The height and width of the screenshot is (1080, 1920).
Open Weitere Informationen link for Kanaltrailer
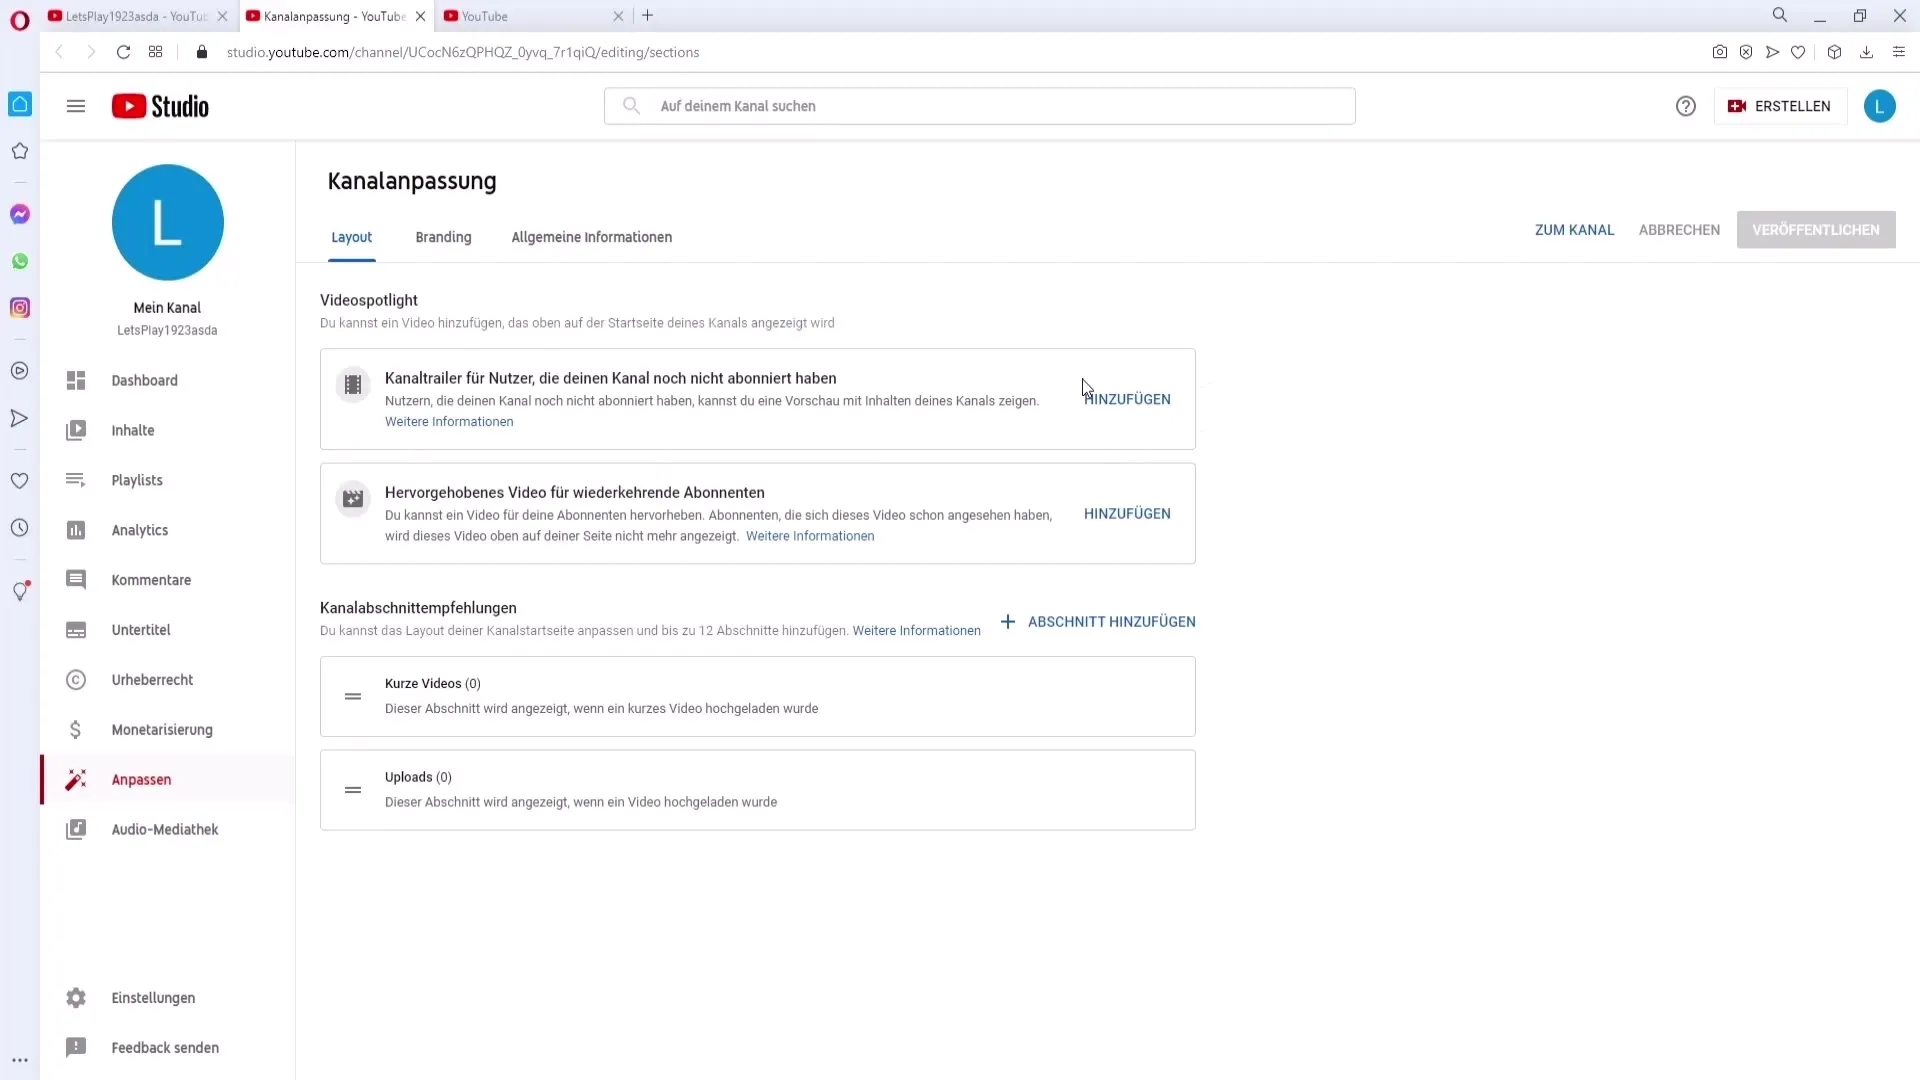click(x=448, y=422)
